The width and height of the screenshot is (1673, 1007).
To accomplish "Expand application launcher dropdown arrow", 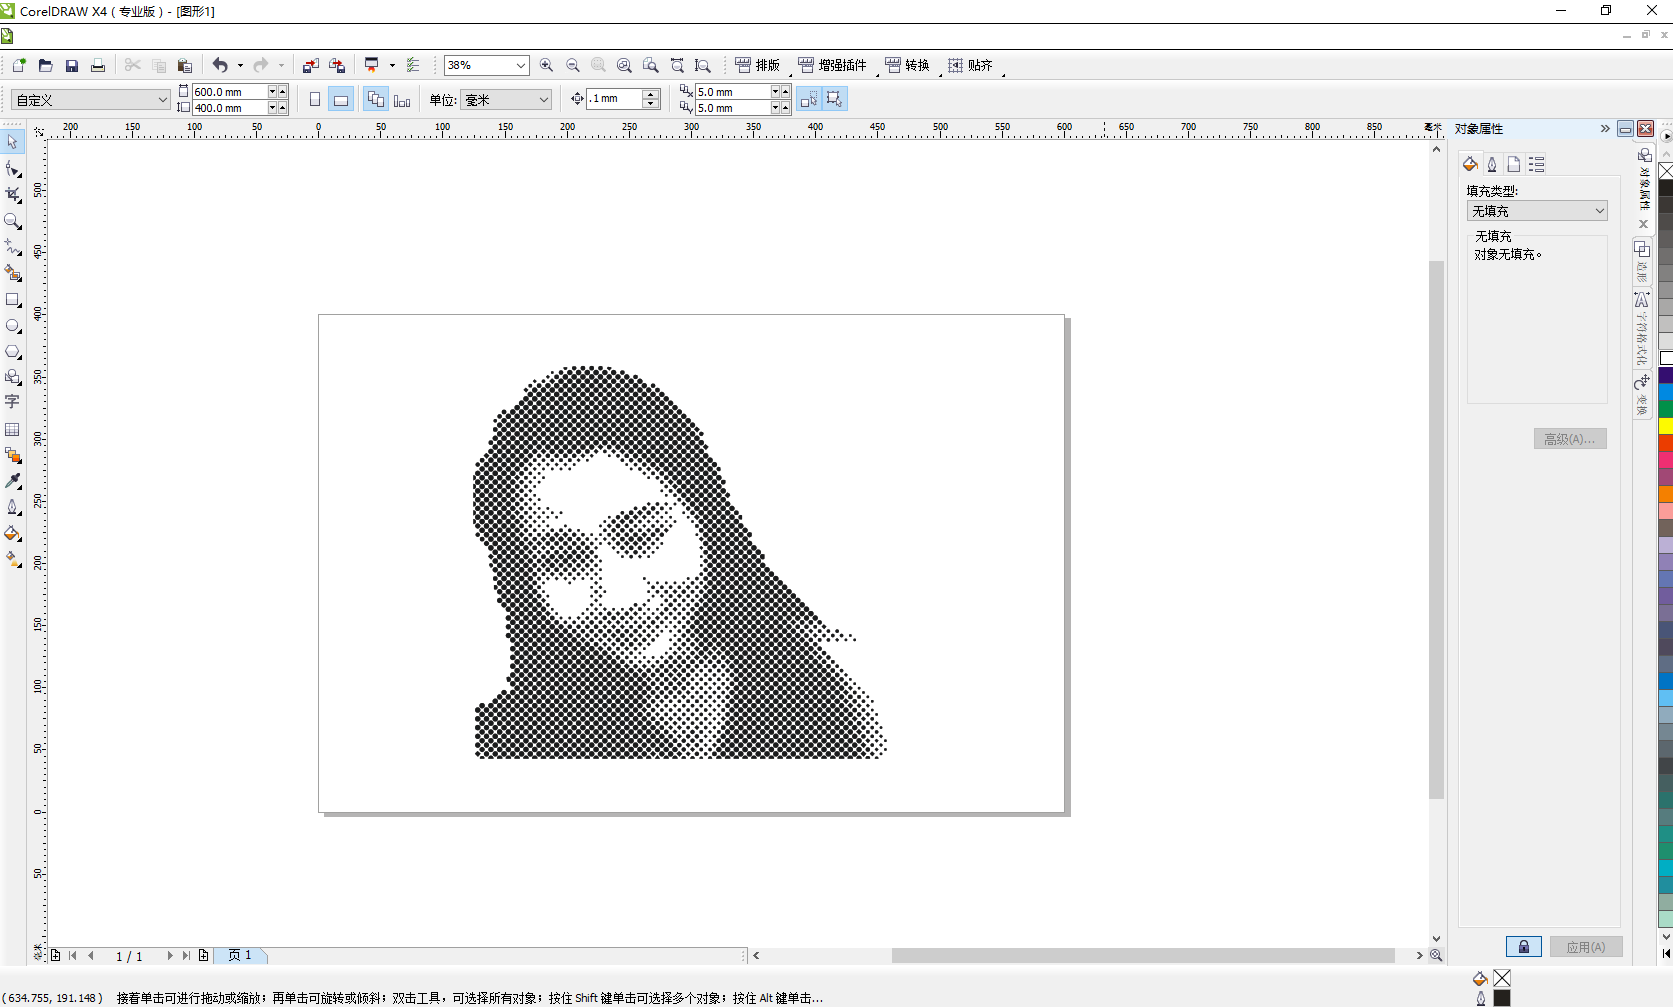I will pyautogui.click(x=392, y=65).
